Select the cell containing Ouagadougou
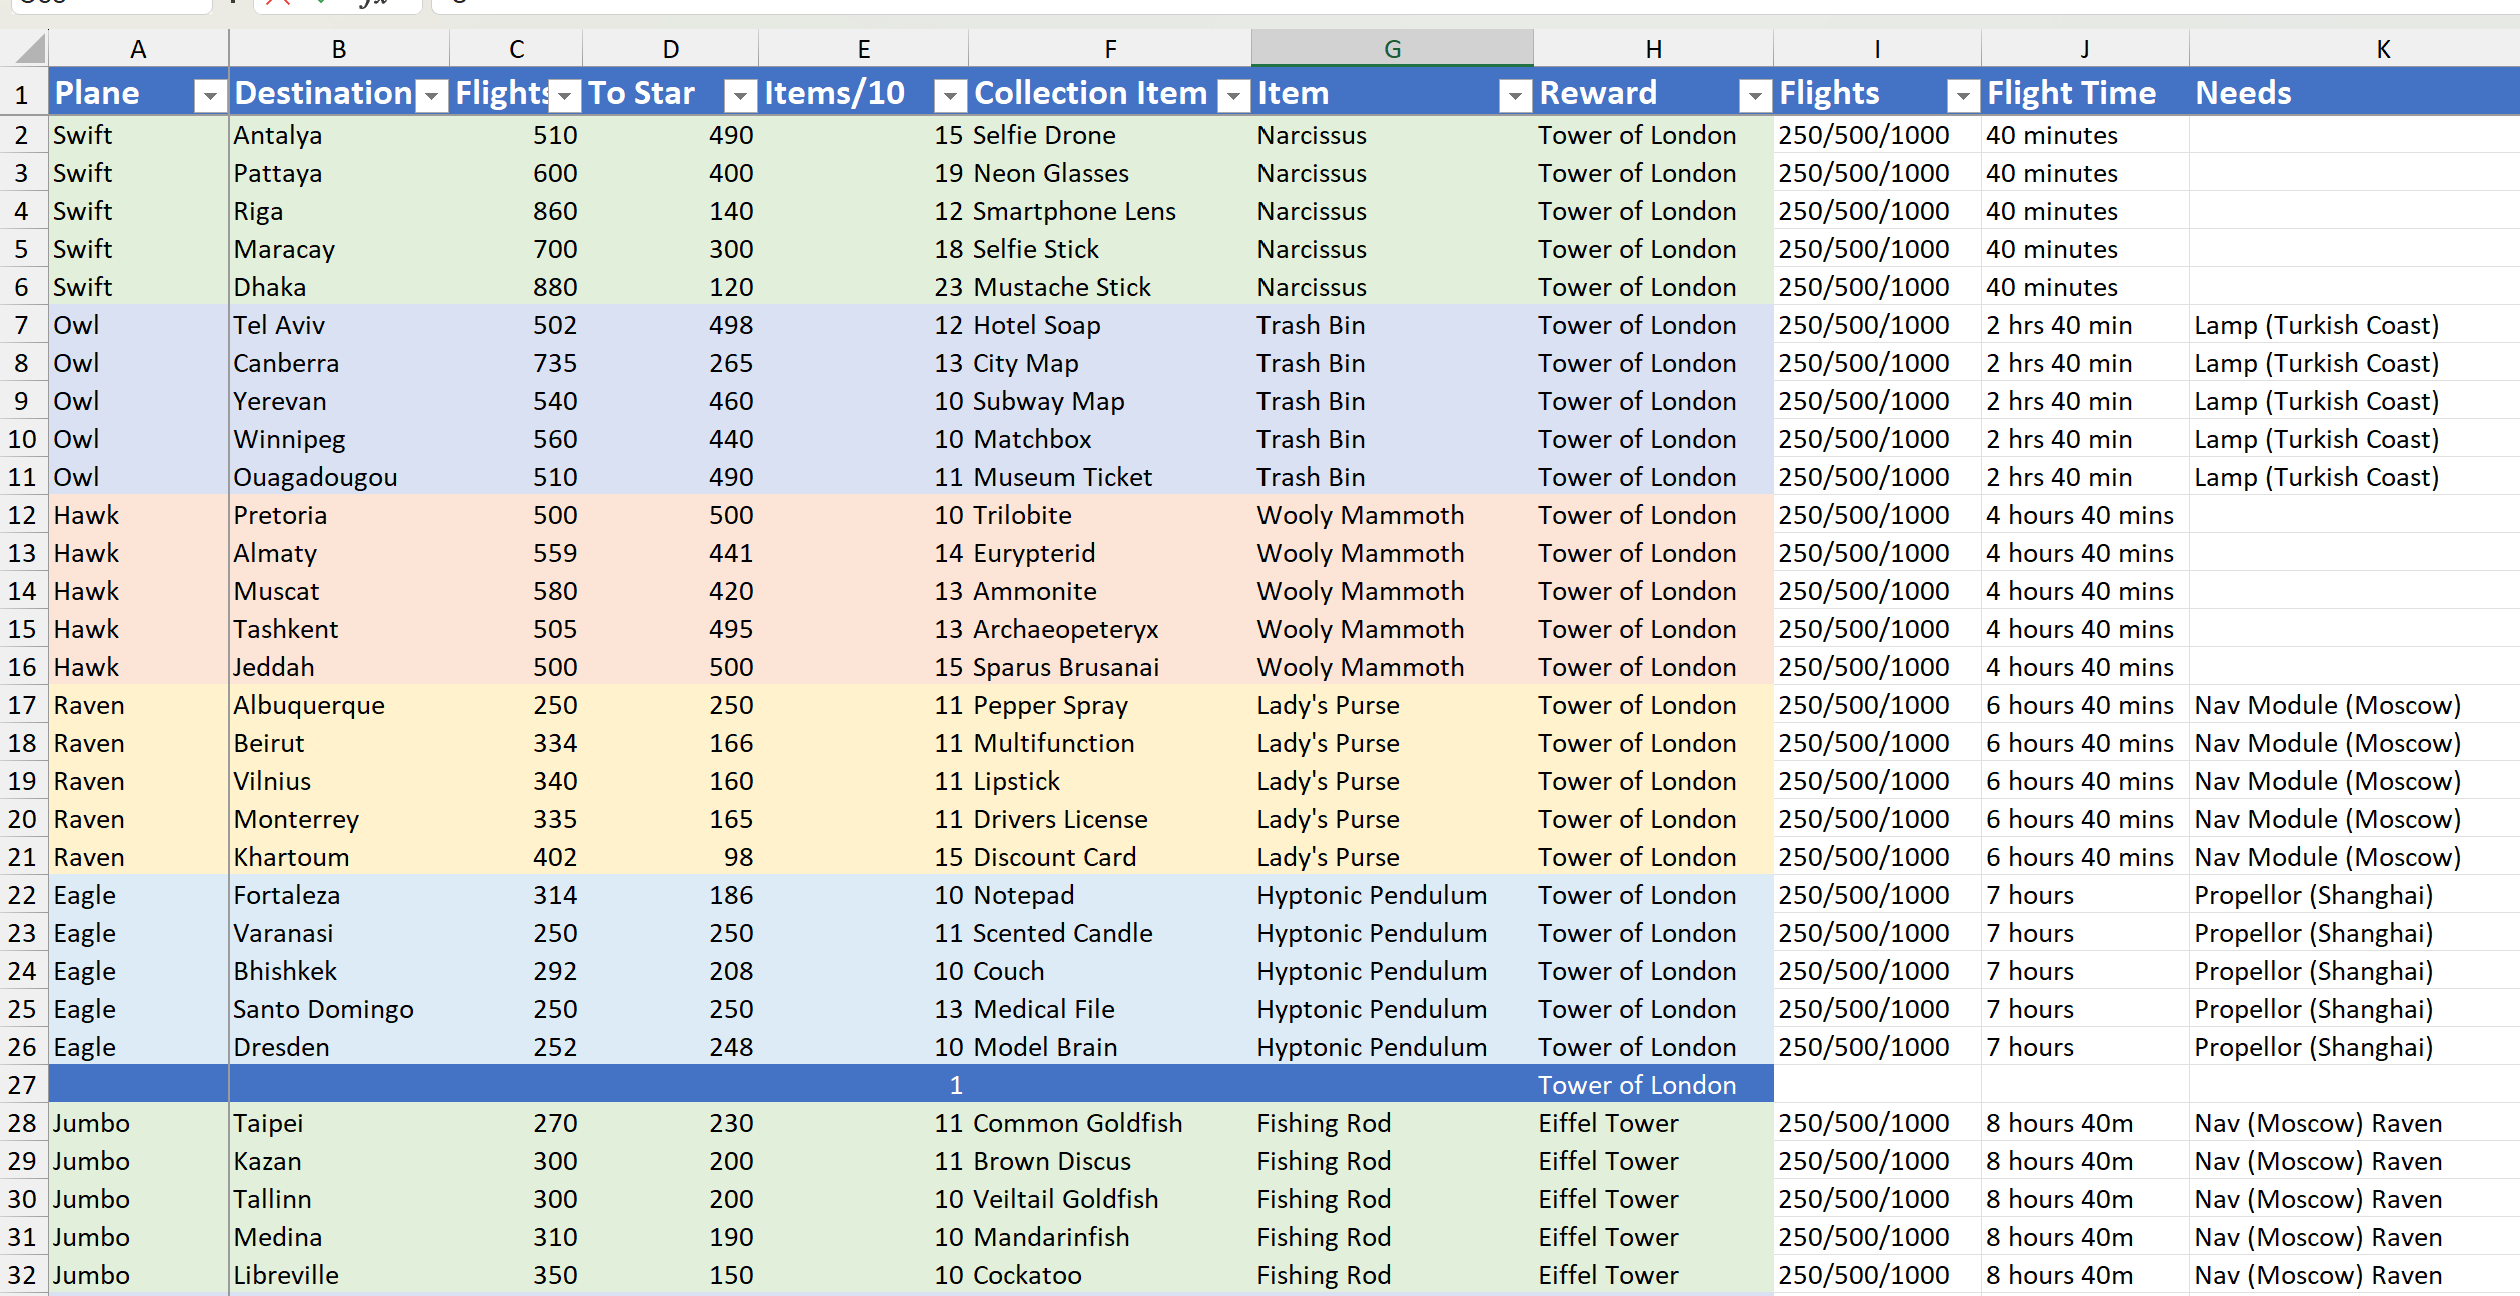 point(339,477)
